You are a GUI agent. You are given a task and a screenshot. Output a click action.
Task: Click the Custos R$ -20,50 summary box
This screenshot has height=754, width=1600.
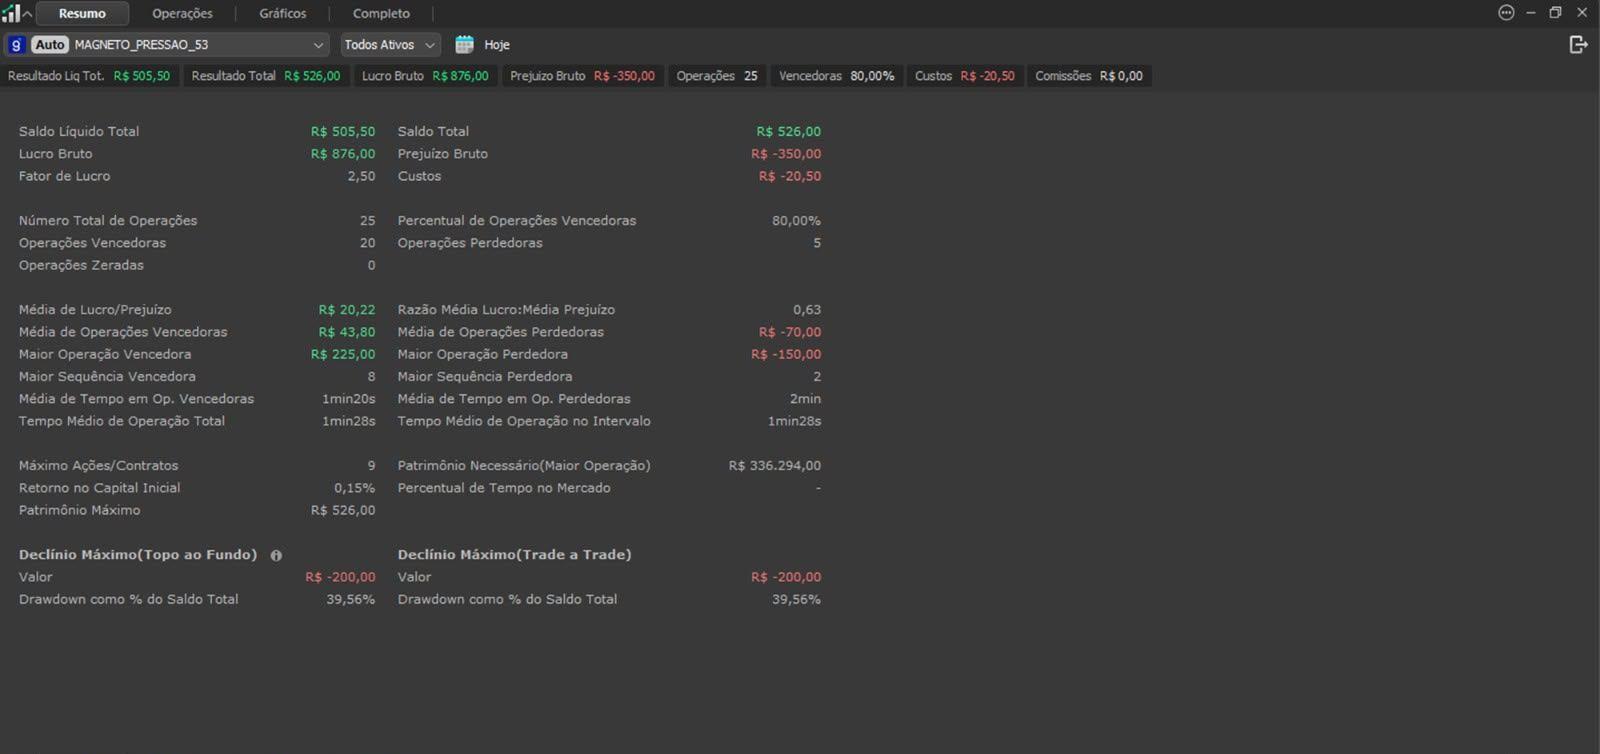[x=965, y=76]
